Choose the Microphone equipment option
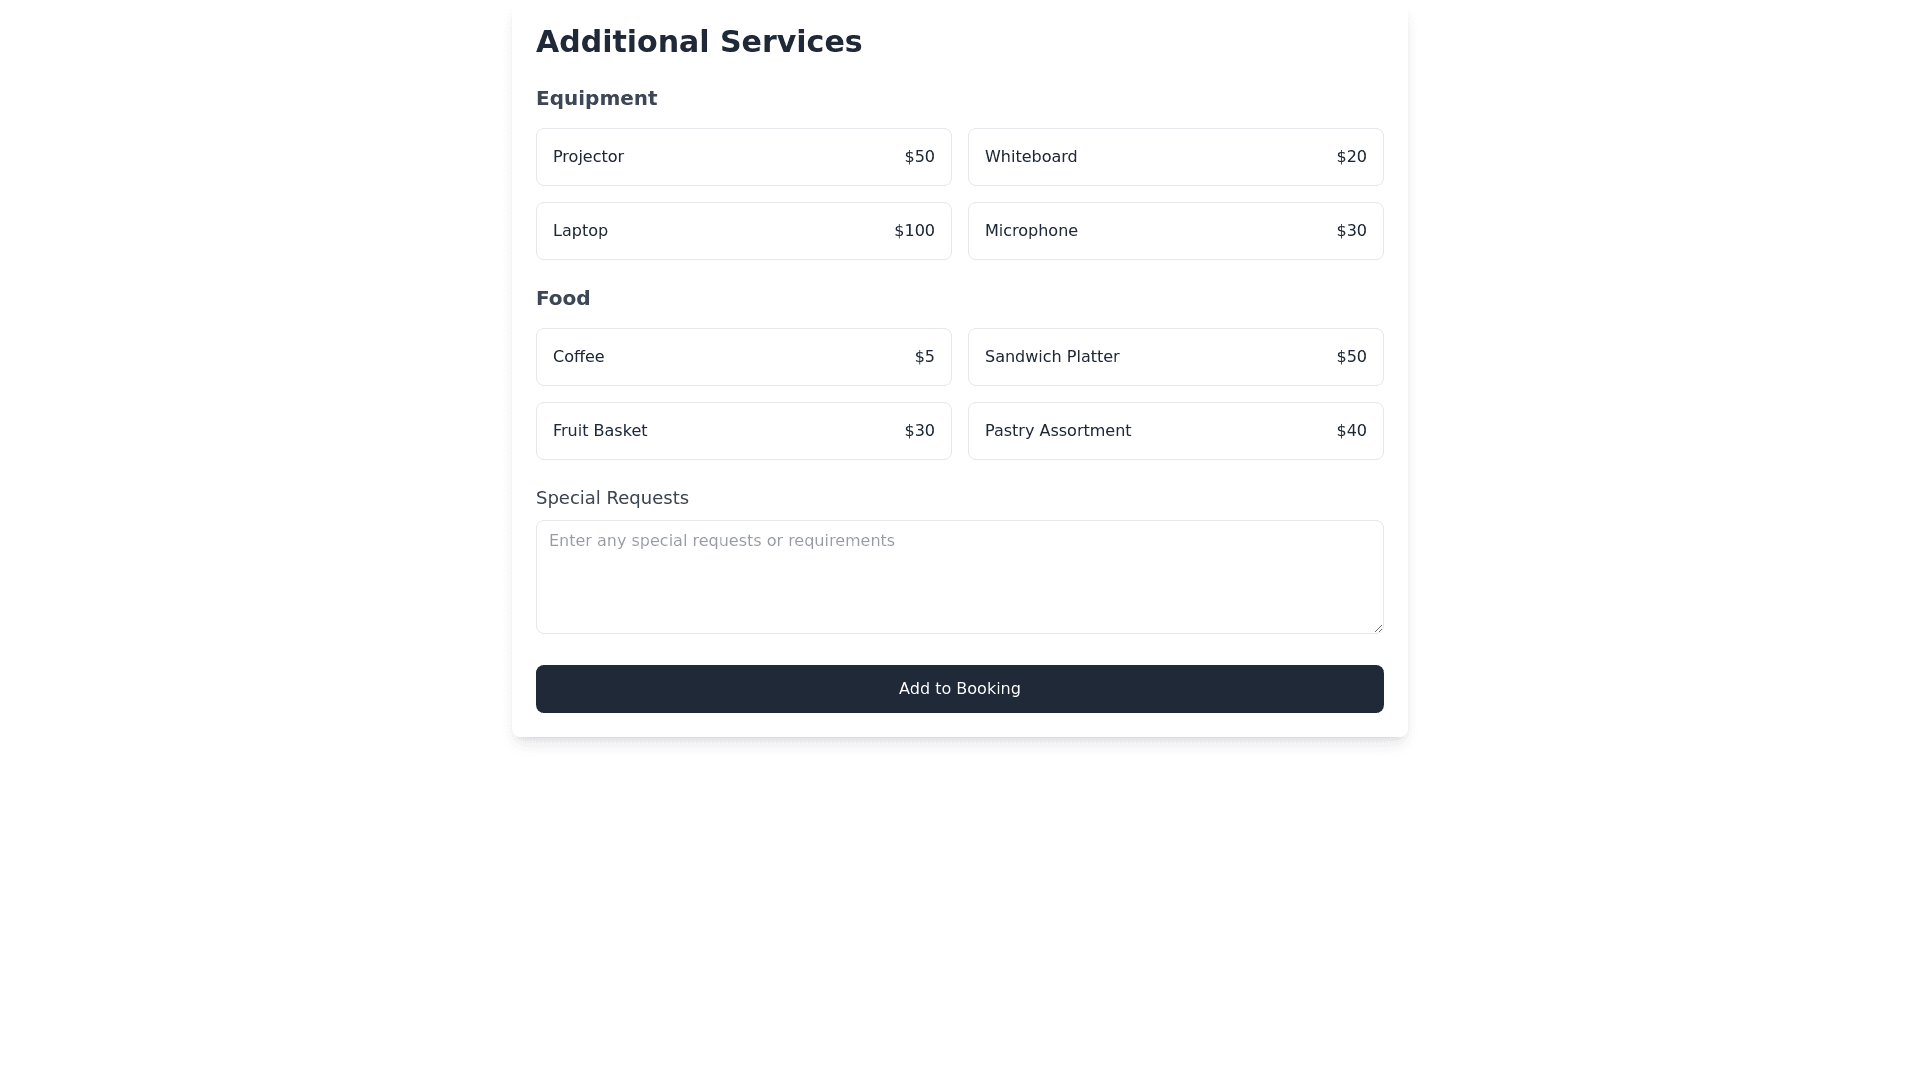This screenshot has width=1920, height=1080. (x=1175, y=231)
